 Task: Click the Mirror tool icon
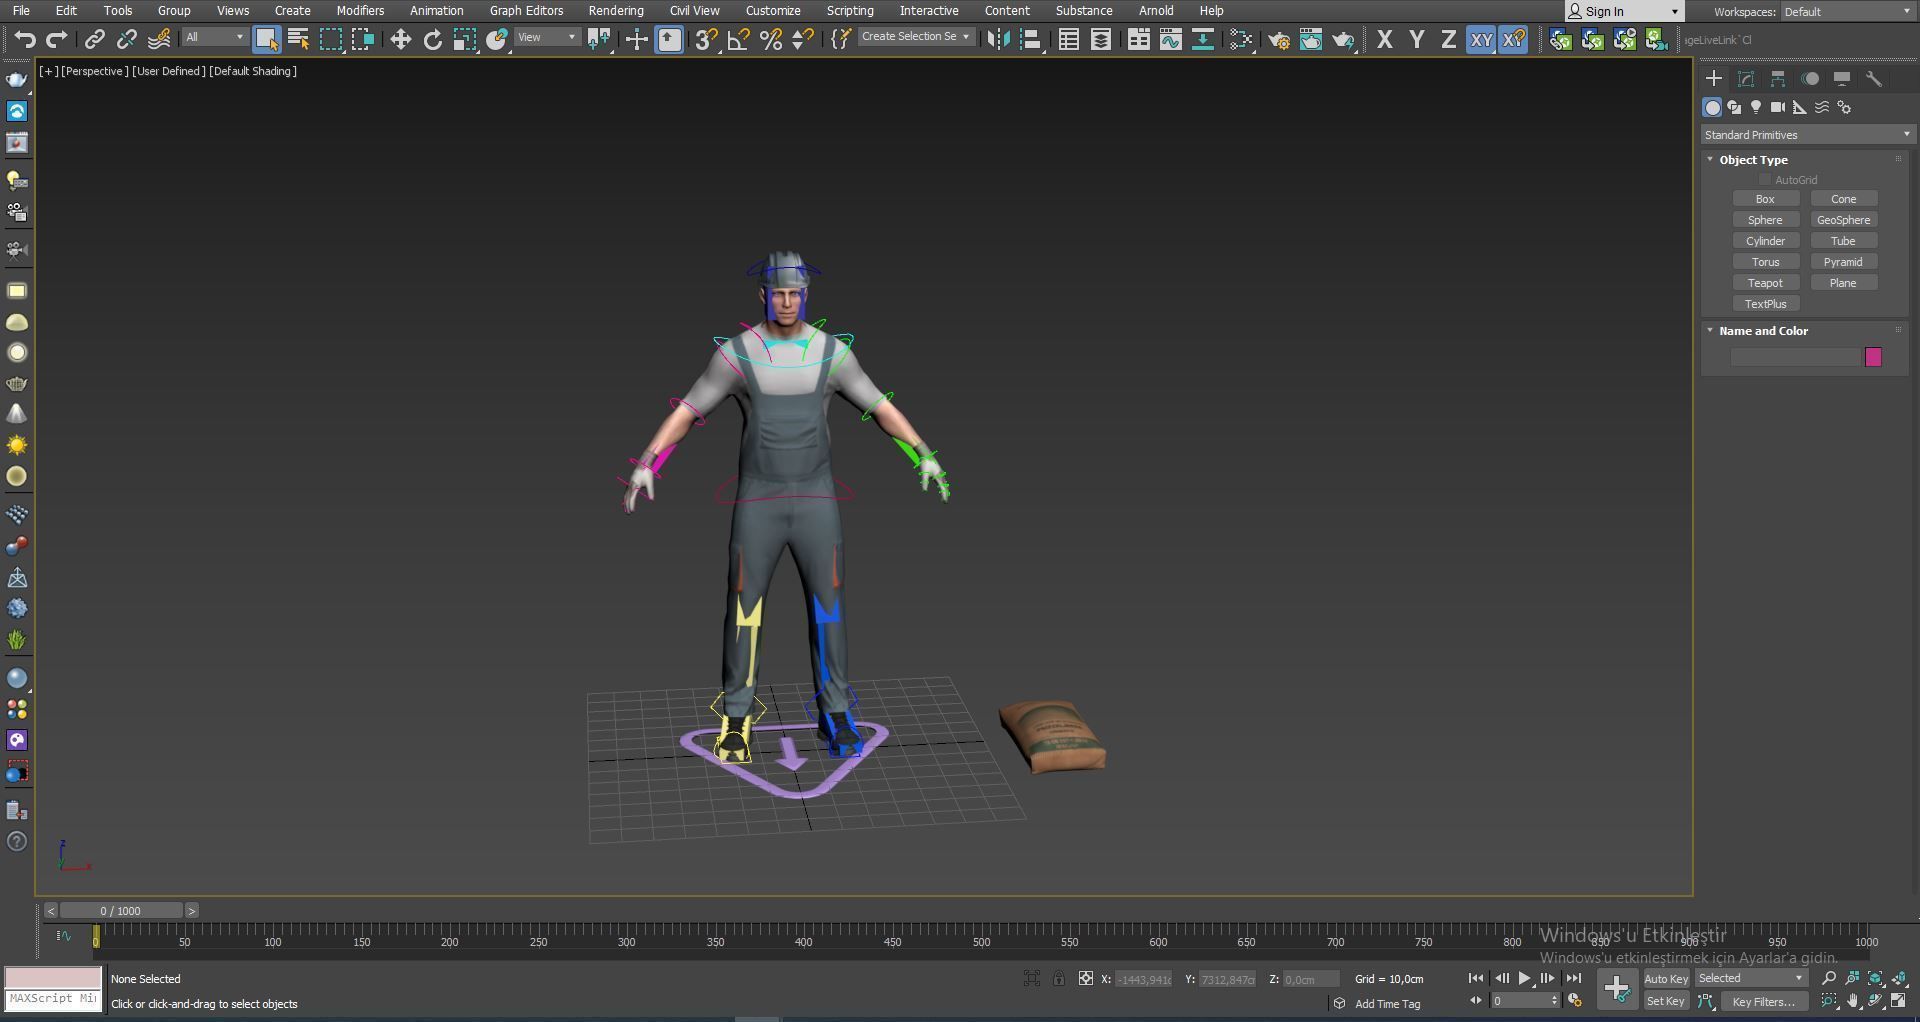pos(997,40)
